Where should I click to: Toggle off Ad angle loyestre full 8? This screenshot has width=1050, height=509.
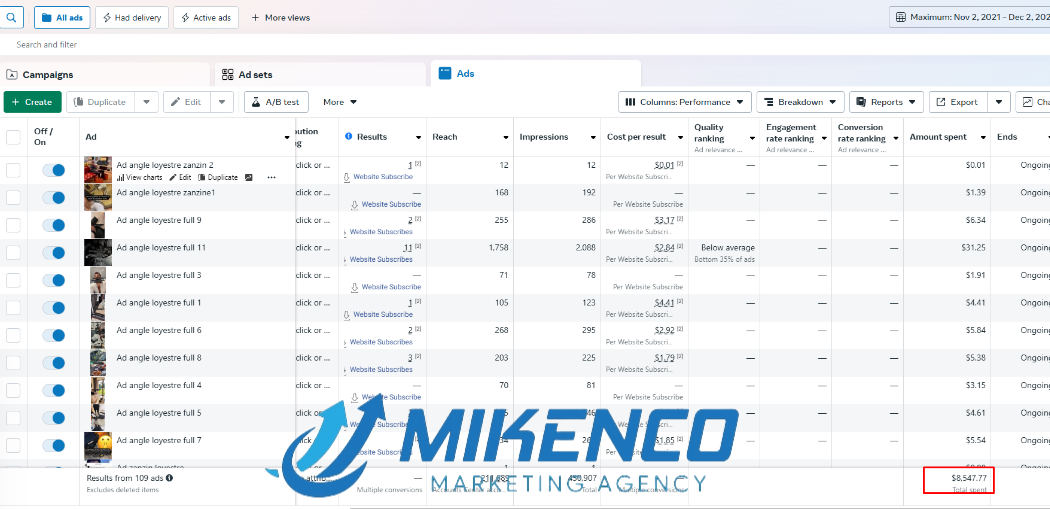[x=54, y=362]
